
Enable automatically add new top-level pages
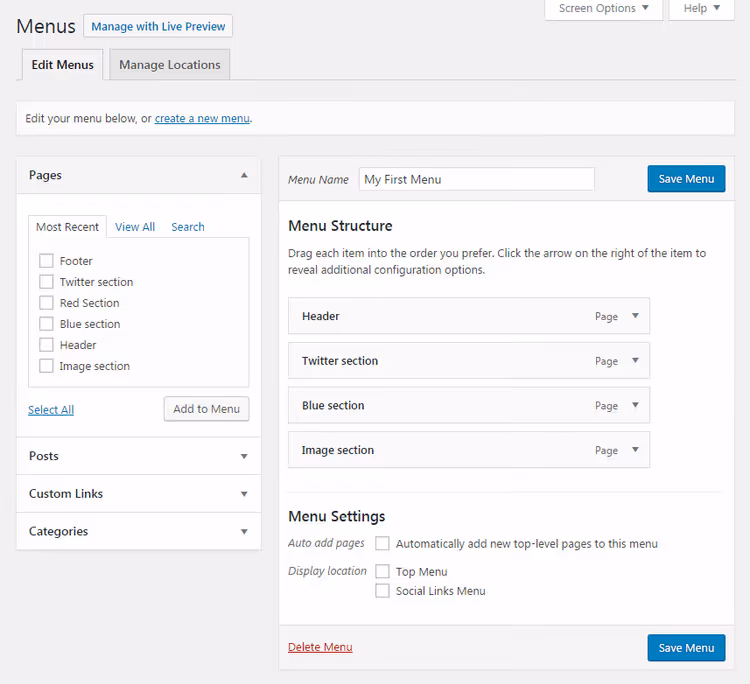pyautogui.click(x=382, y=543)
